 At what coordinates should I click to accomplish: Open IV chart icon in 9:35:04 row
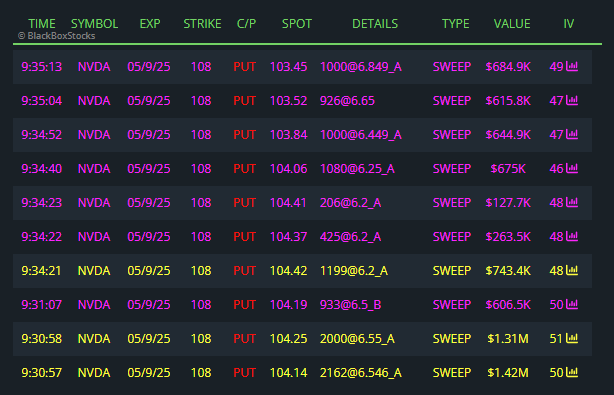pyautogui.click(x=572, y=100)
